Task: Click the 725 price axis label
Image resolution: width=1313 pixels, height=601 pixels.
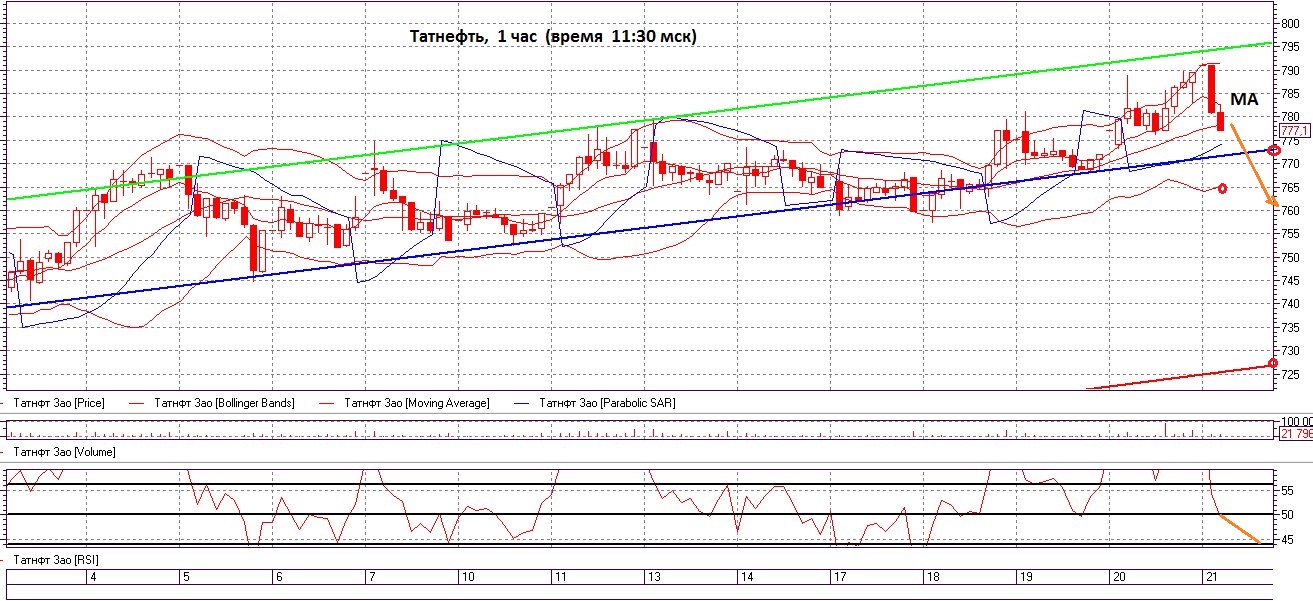Action: [1291, 374]
